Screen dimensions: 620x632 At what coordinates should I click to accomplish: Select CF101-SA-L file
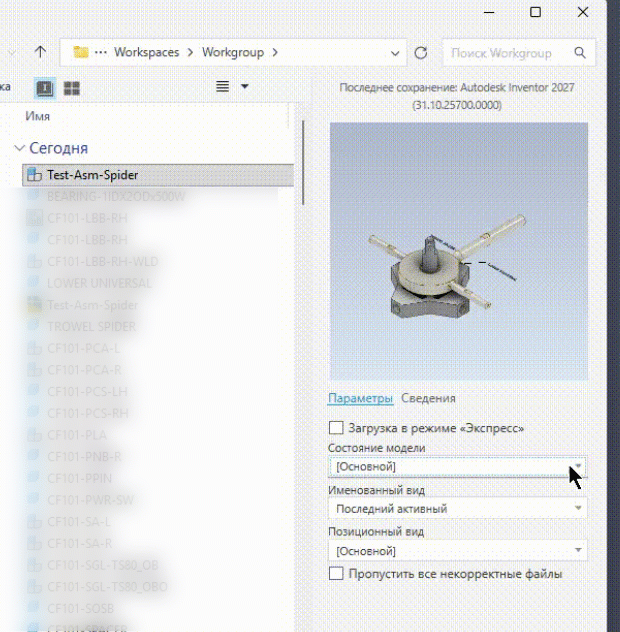79,522
